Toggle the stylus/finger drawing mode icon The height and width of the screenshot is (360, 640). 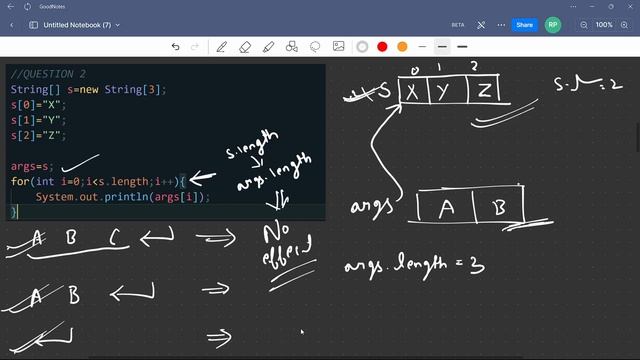pos(481,25)
